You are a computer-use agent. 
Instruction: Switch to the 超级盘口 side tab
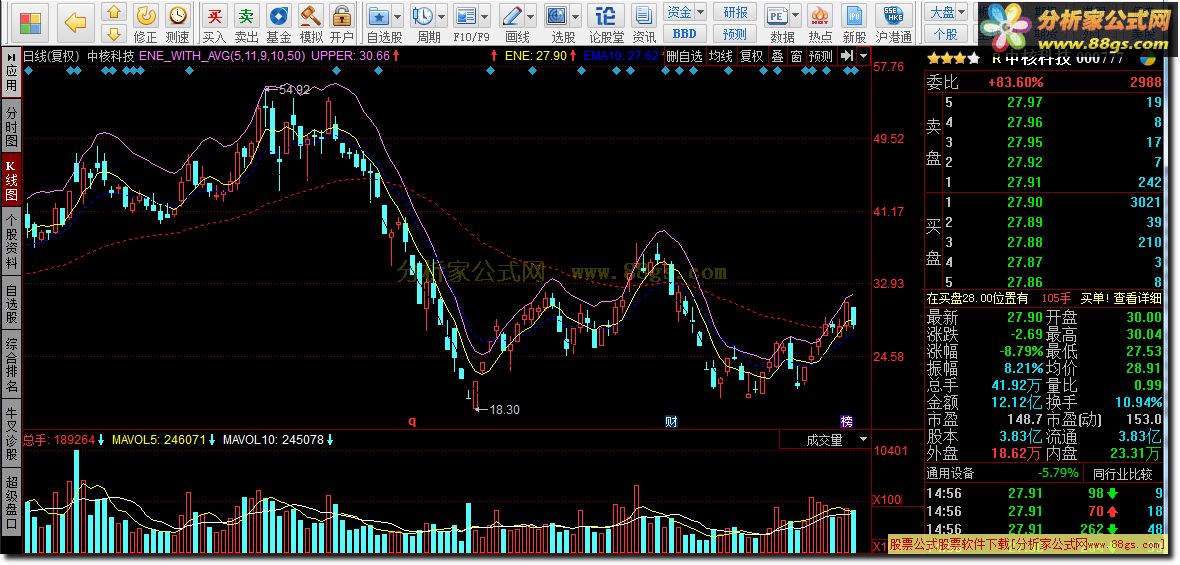[x=11, y=503]
